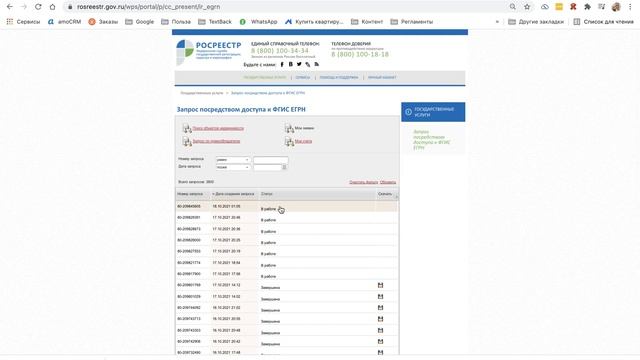Open the calendar picker next to the date field
Viewport: 640px width, 360px height.
[284, 167]
